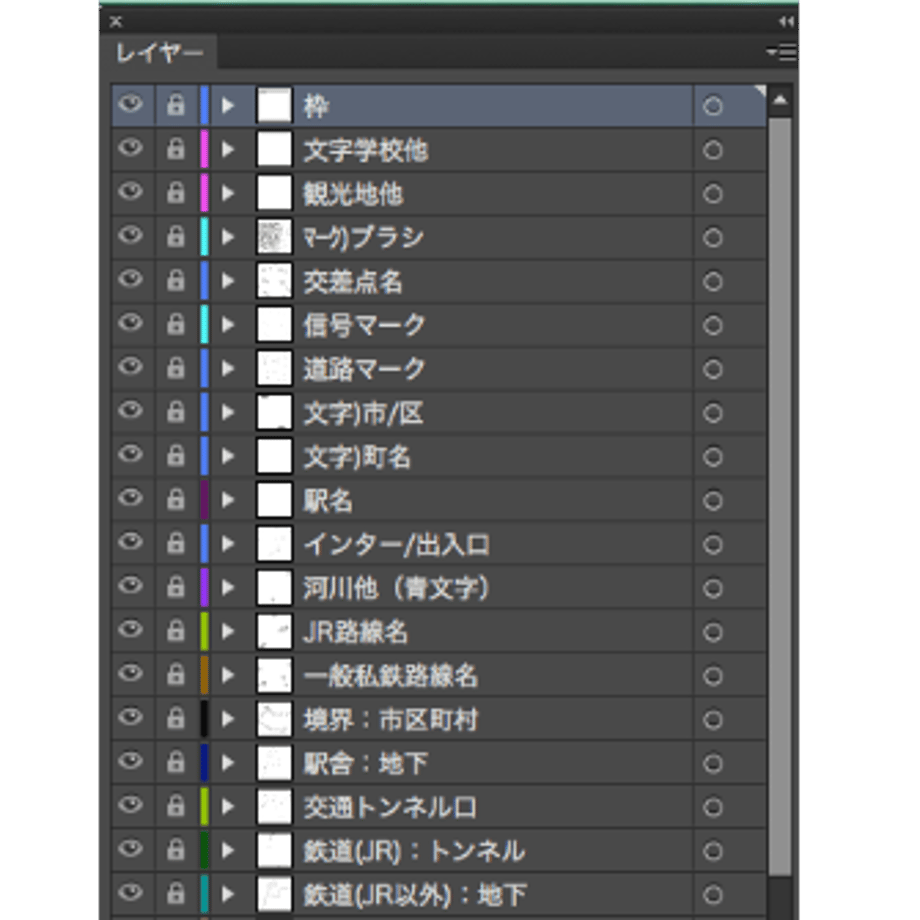Hide the 鉄道(JR)：トンネル layer
Screen dimensions: 920x920
[131, 849]
